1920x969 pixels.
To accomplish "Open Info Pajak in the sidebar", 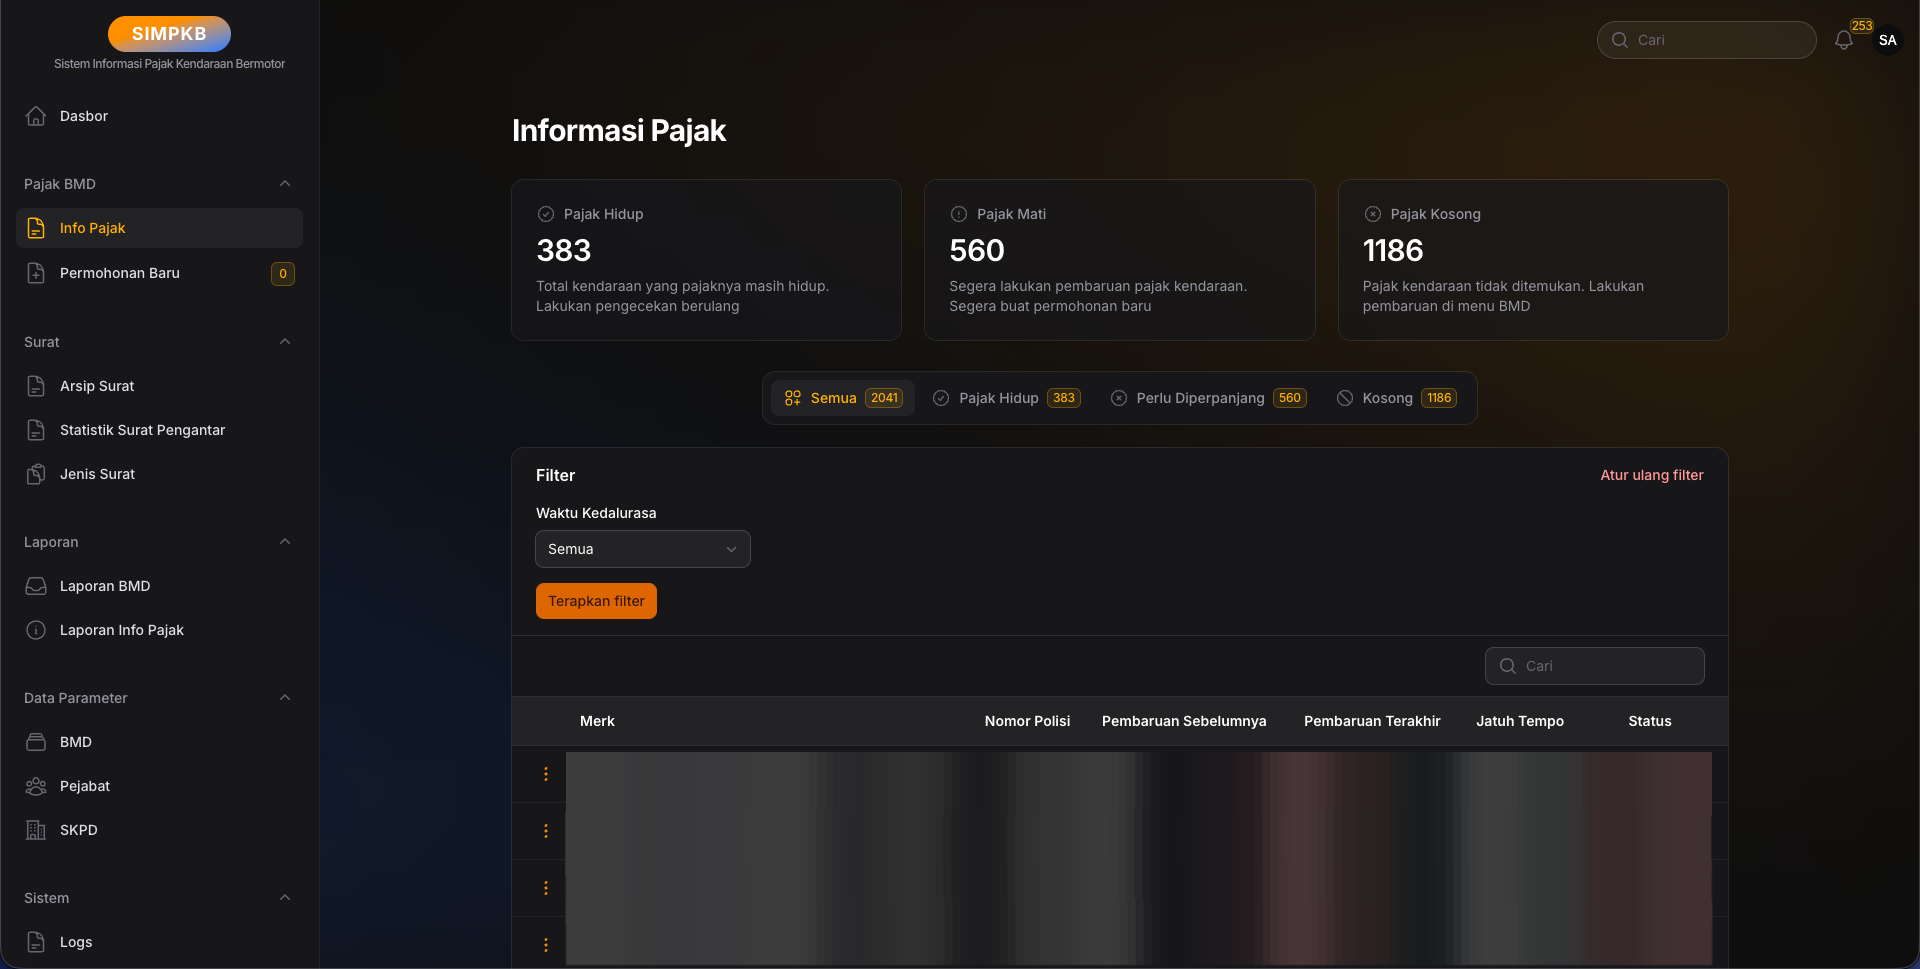I will (159, 228).
